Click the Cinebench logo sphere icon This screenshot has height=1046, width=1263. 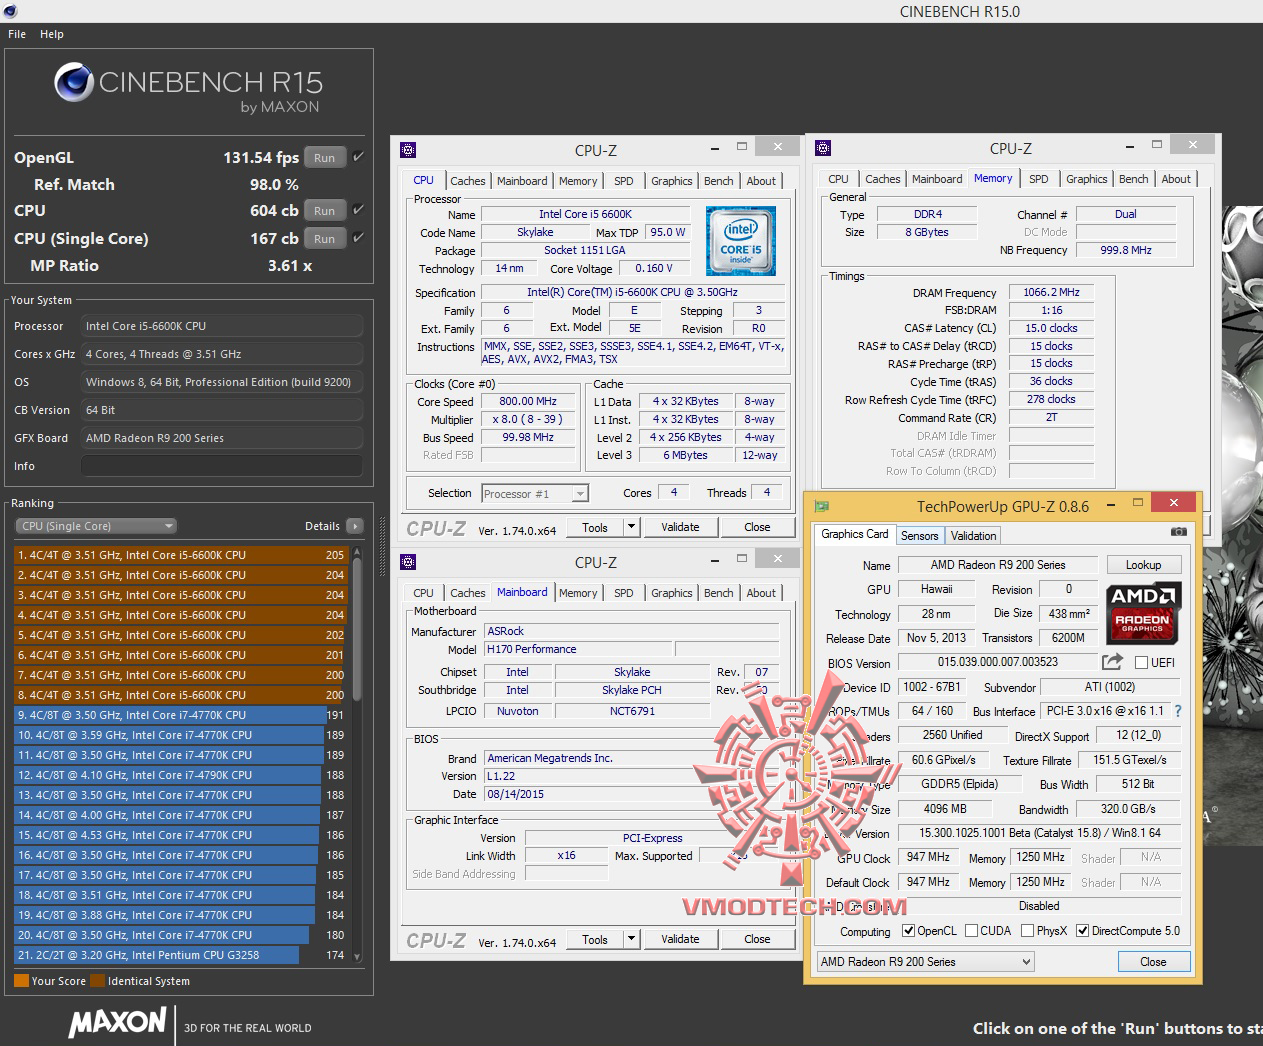click(x=74, y=82)
